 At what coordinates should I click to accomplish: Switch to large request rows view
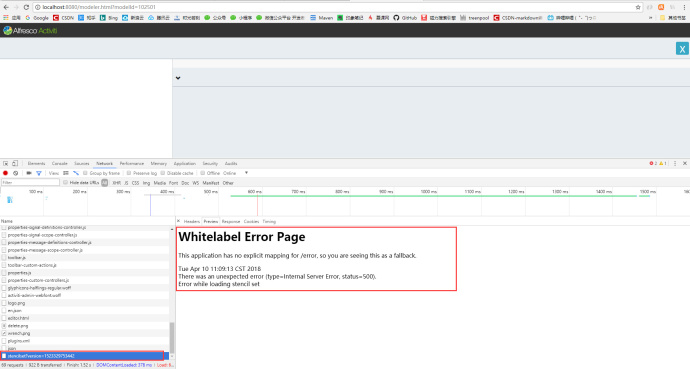tap(66, 173)
